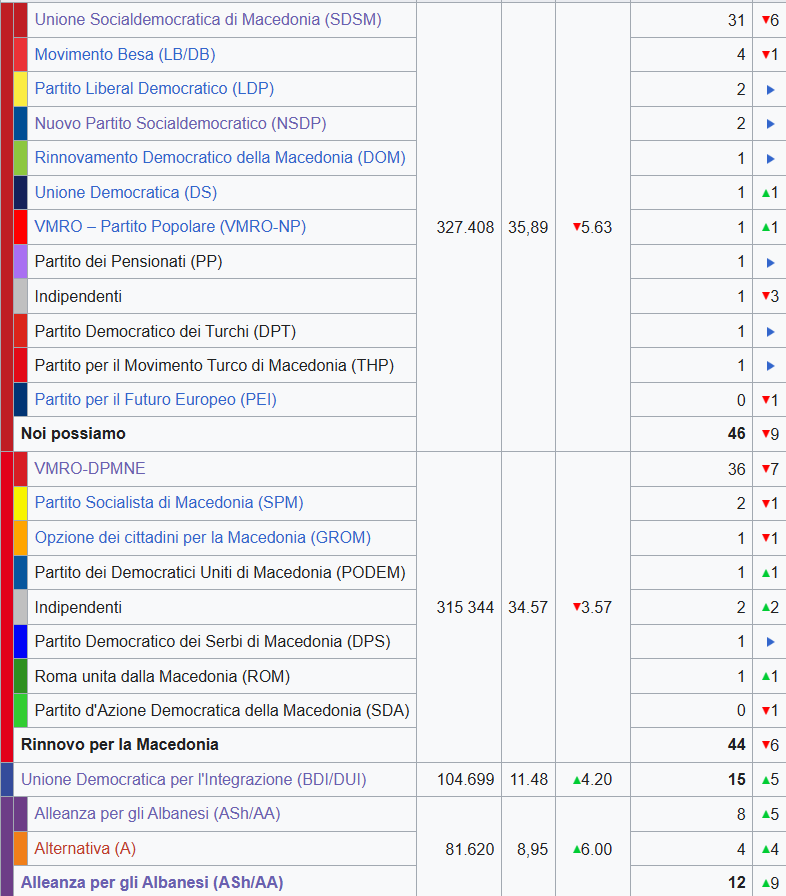
Task: Open Unione Socialdemocratica di Macedonia (SDSM) link
Action: click(x=207, y=19)
